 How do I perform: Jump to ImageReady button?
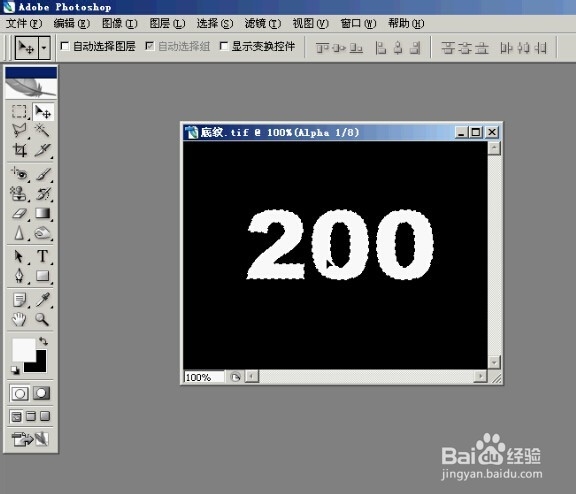tap(30, 439)
